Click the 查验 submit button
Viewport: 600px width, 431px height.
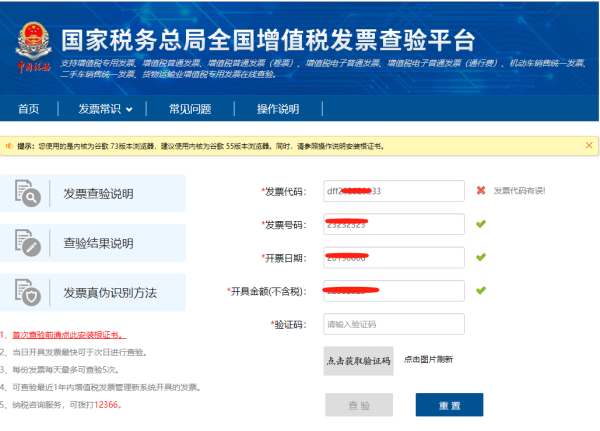(x=359, y=405)
